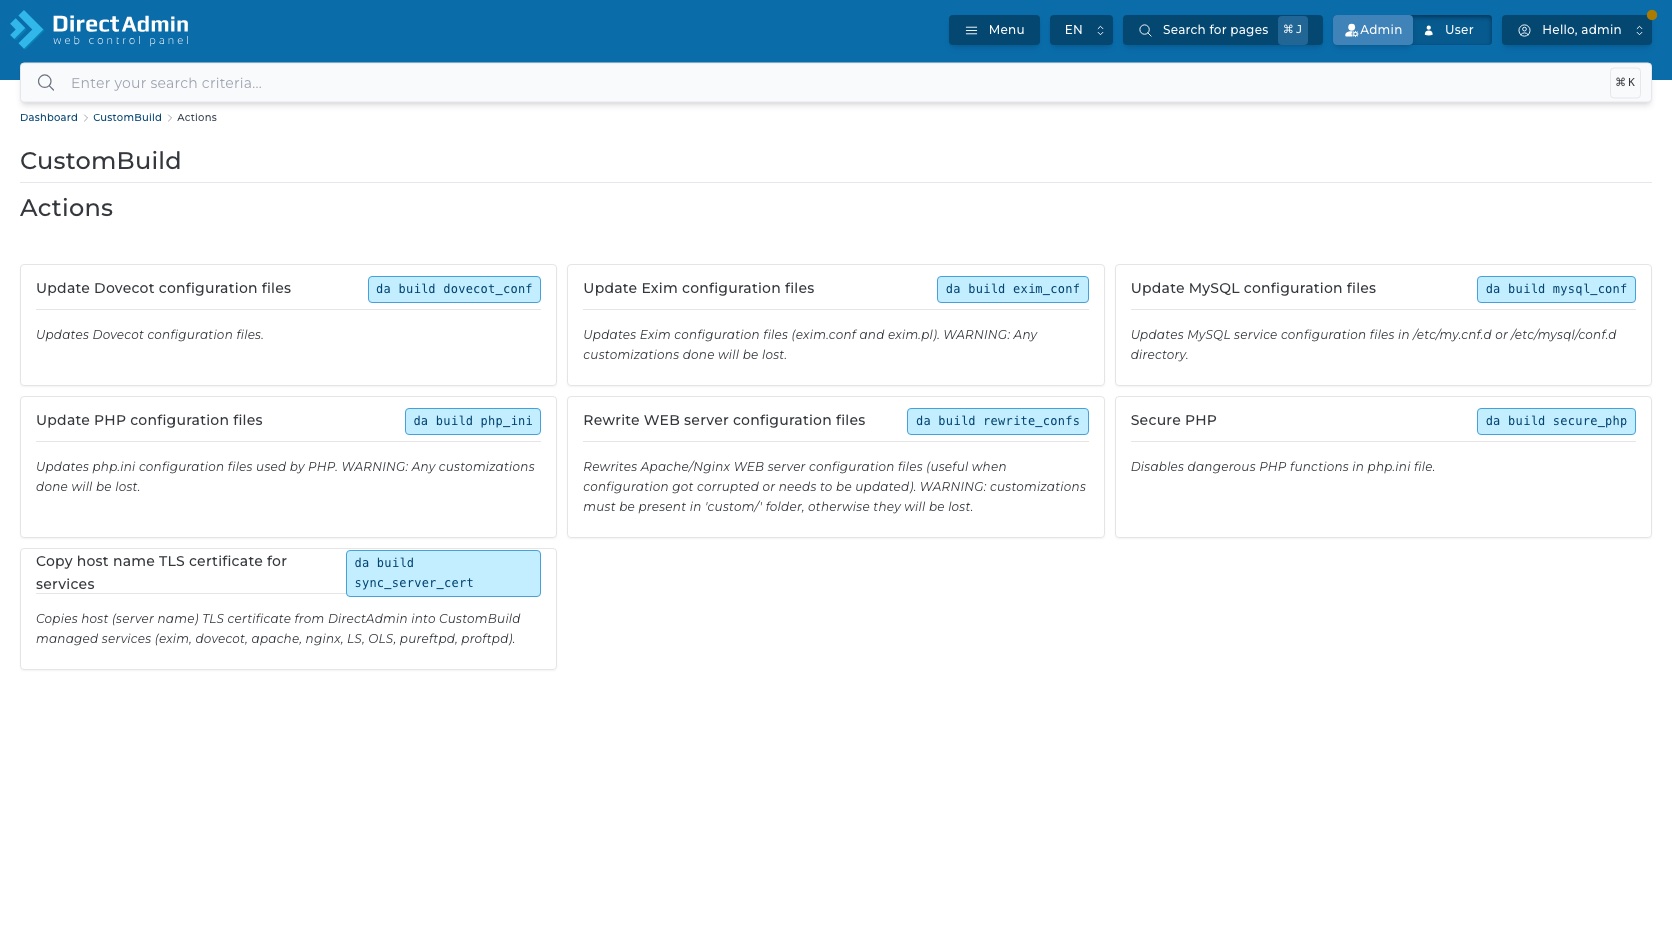The width and height of the screenshot is (1672, 941).
Task: Click the magnifier icon in Search for pages
Action: pos(1145,30)
